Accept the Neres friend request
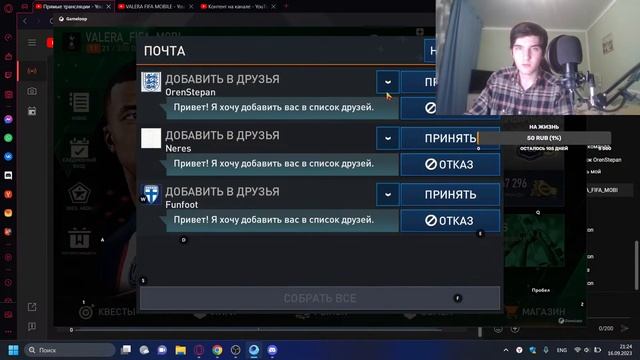 (450, 138)
